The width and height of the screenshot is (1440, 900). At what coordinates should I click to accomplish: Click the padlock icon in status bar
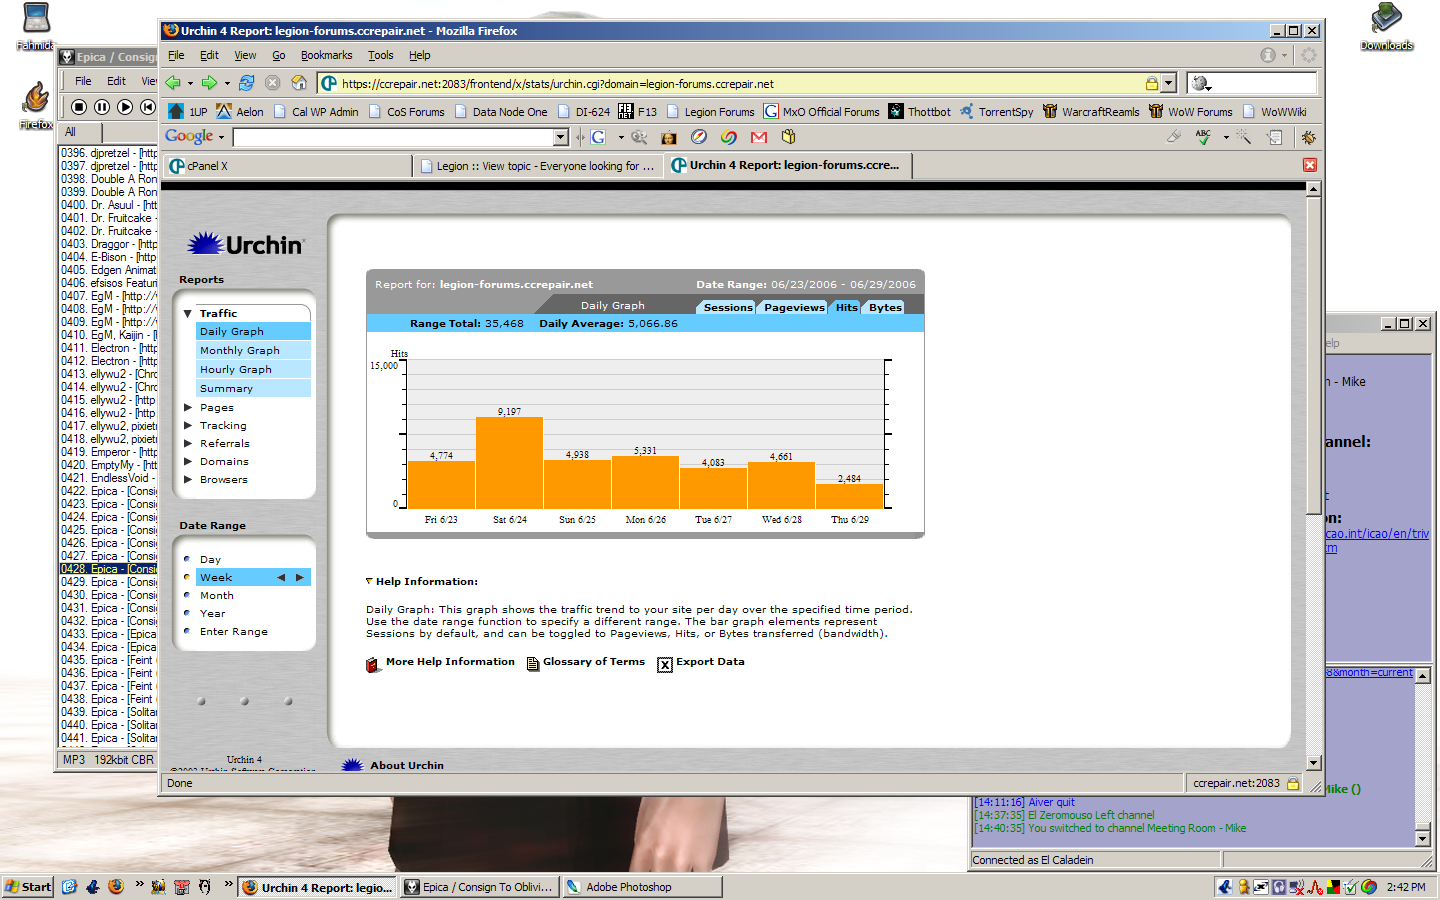(1293, 783)
